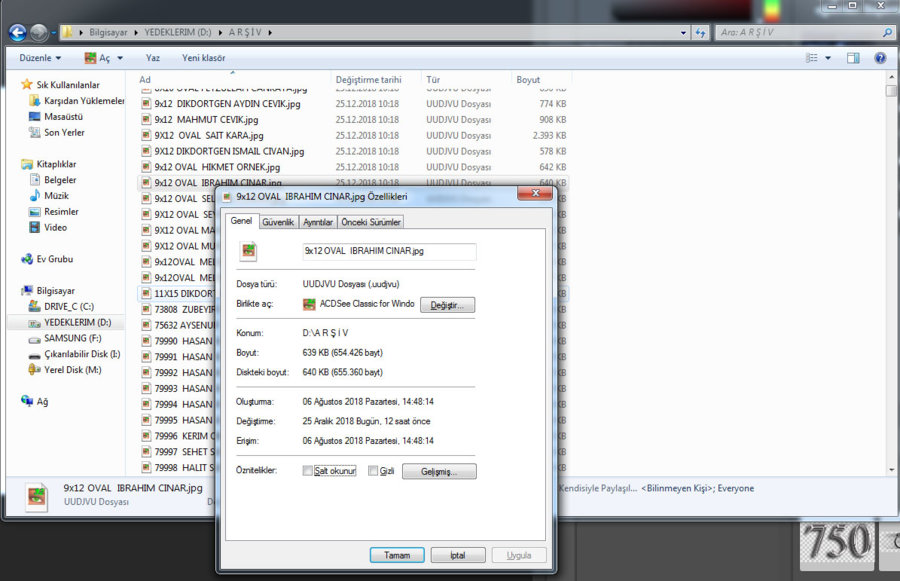Screen dimensions: 900x581
Task: Click the change view icon
Action: tap(812, 58)
